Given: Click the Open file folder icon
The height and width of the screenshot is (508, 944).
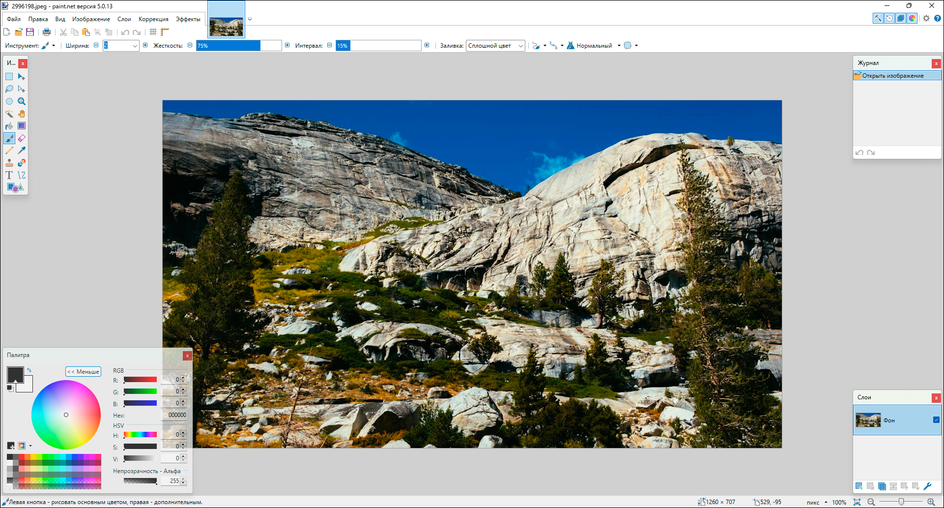Looking at the screenshot, I should point(19,32).
